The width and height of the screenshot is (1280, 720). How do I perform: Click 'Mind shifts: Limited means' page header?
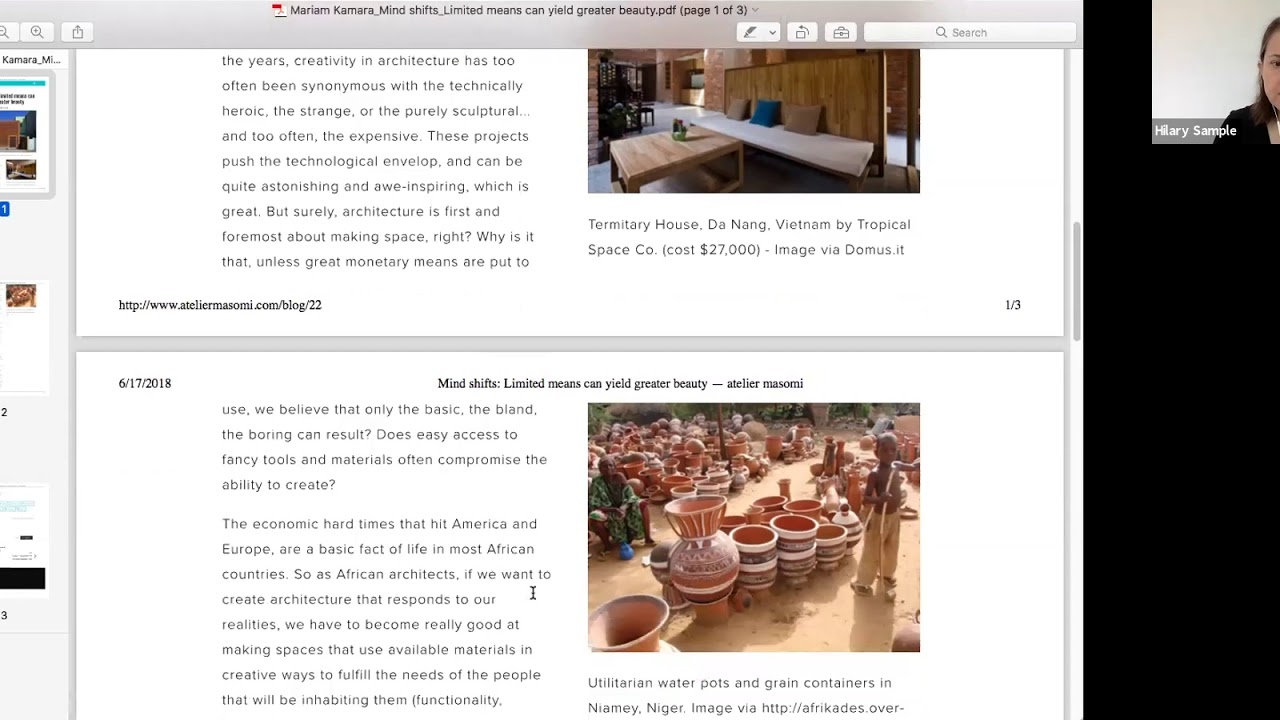pyautogui.click(x=620, y=383)
